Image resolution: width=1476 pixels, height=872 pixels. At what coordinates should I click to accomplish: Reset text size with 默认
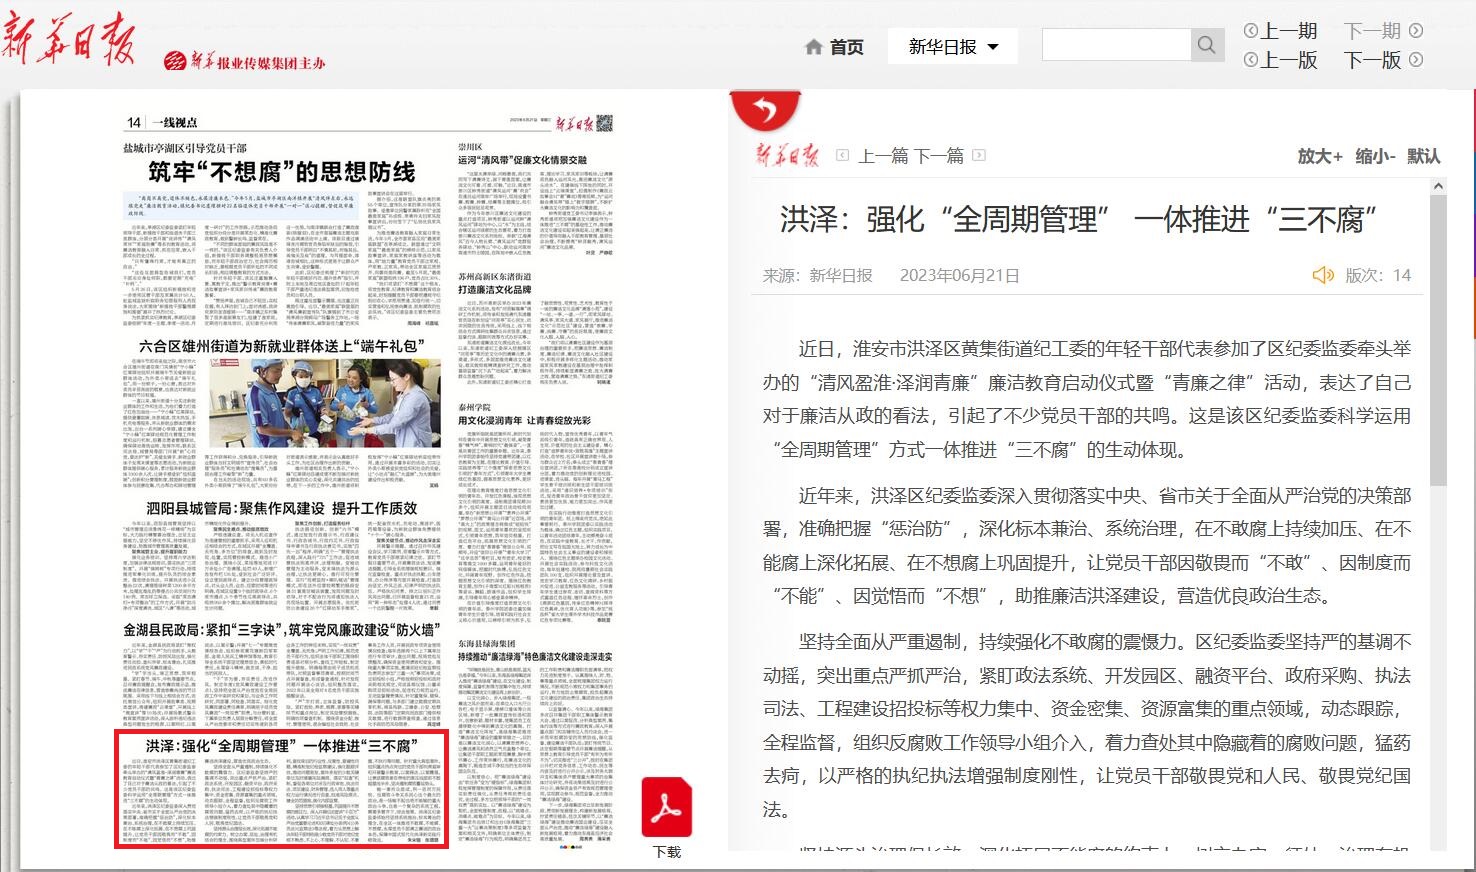point(1423,156)
